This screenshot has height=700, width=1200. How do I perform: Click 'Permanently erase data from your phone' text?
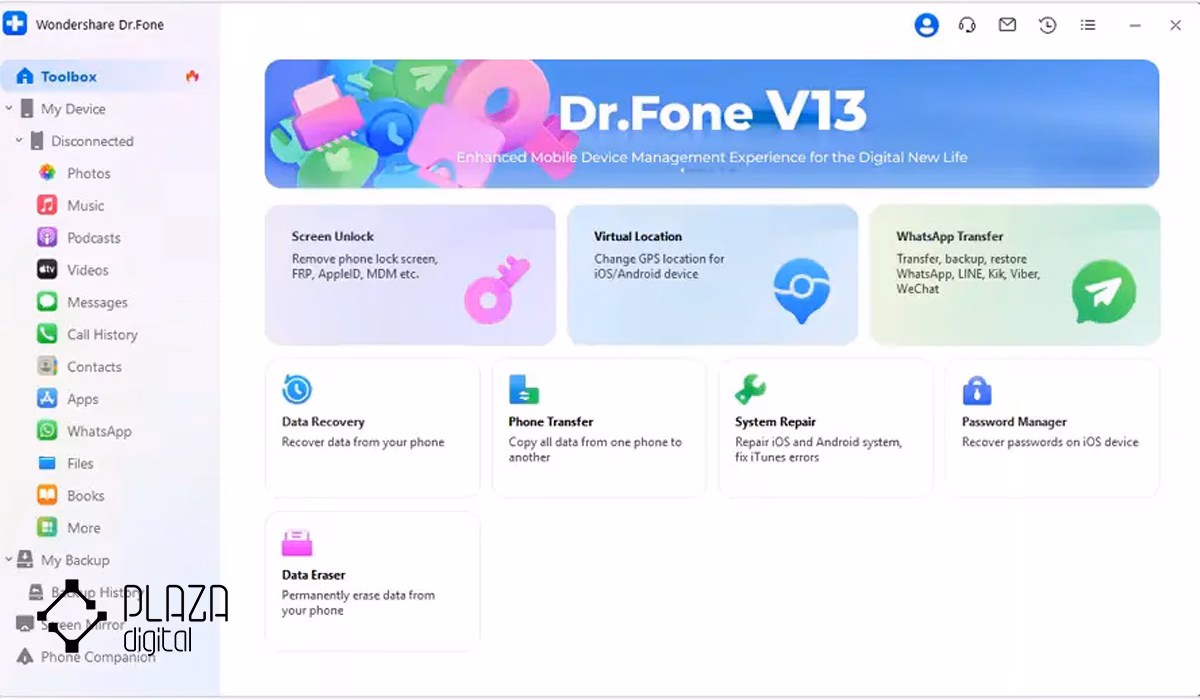[x=358, y=603]
